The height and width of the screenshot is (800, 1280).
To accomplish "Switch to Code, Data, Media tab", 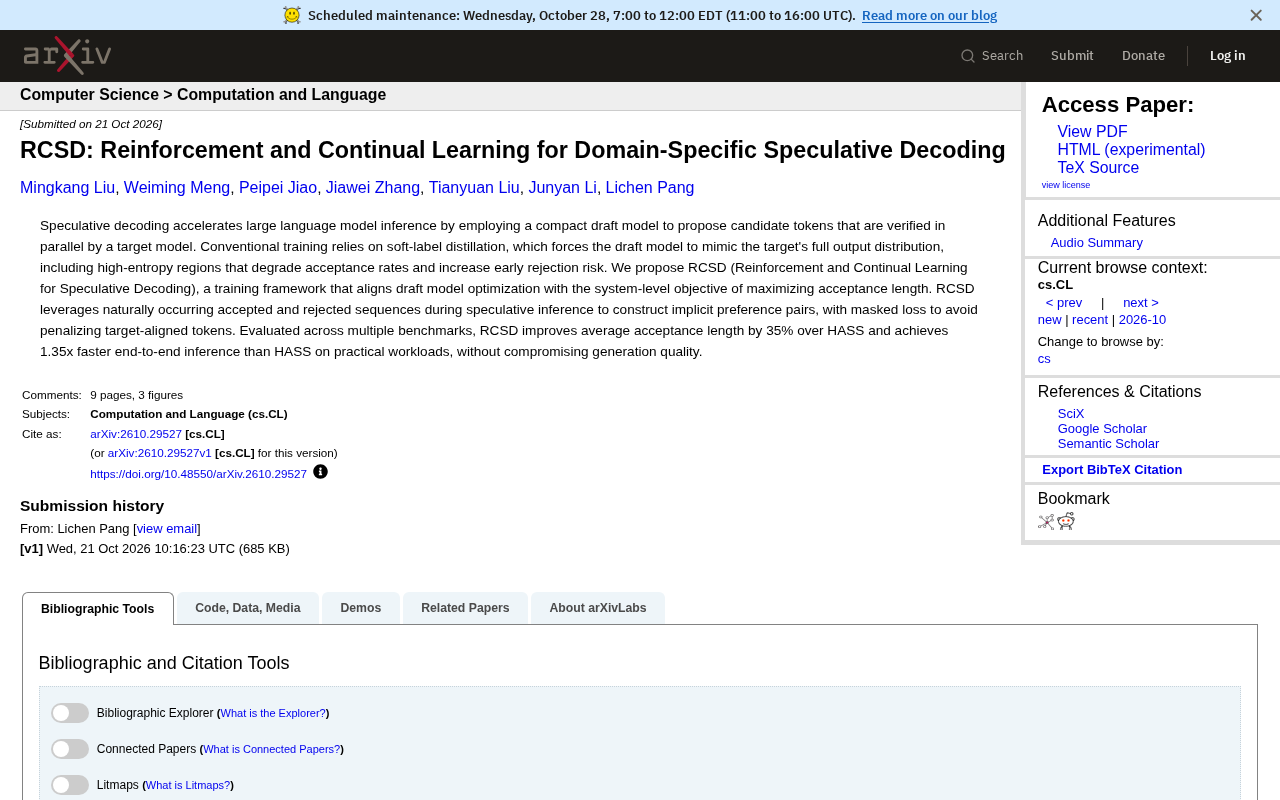I will pos(248,608).
